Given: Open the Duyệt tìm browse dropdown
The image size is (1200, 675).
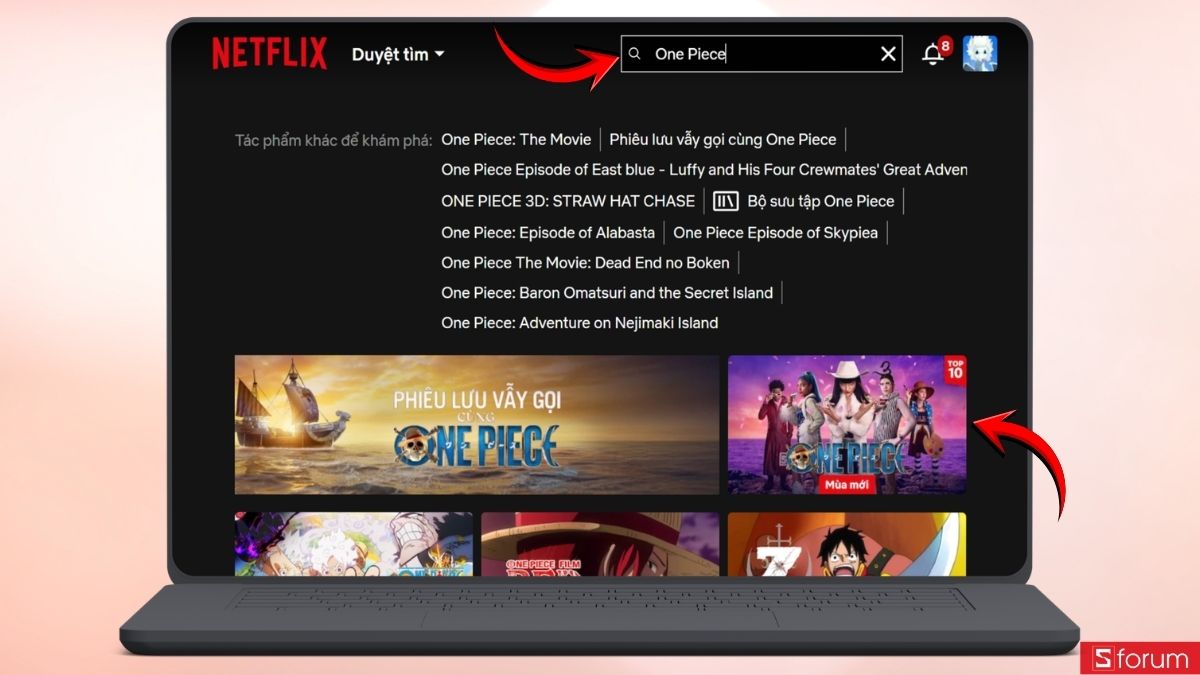Looking at the screenshot, I should (x=397, y=54).
